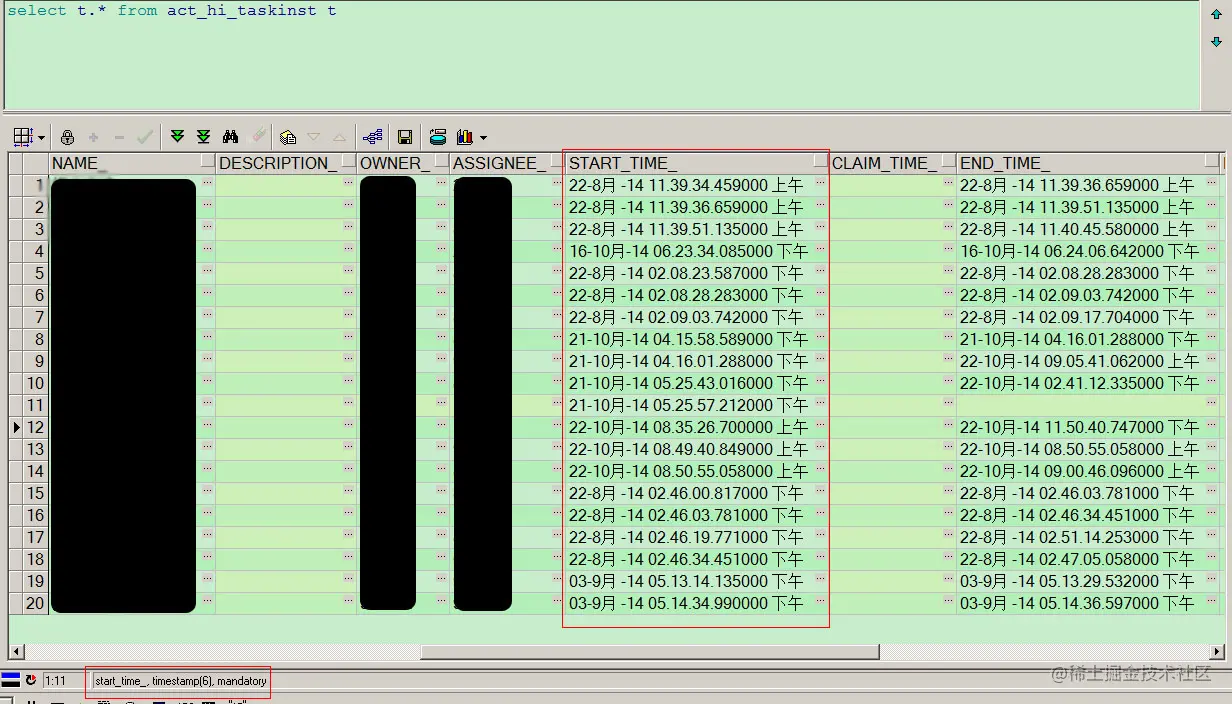Open the ASSIGNEE_ ellipsis button in row 18
This screenshot has width=1232, height=704.
pos(556,557)
